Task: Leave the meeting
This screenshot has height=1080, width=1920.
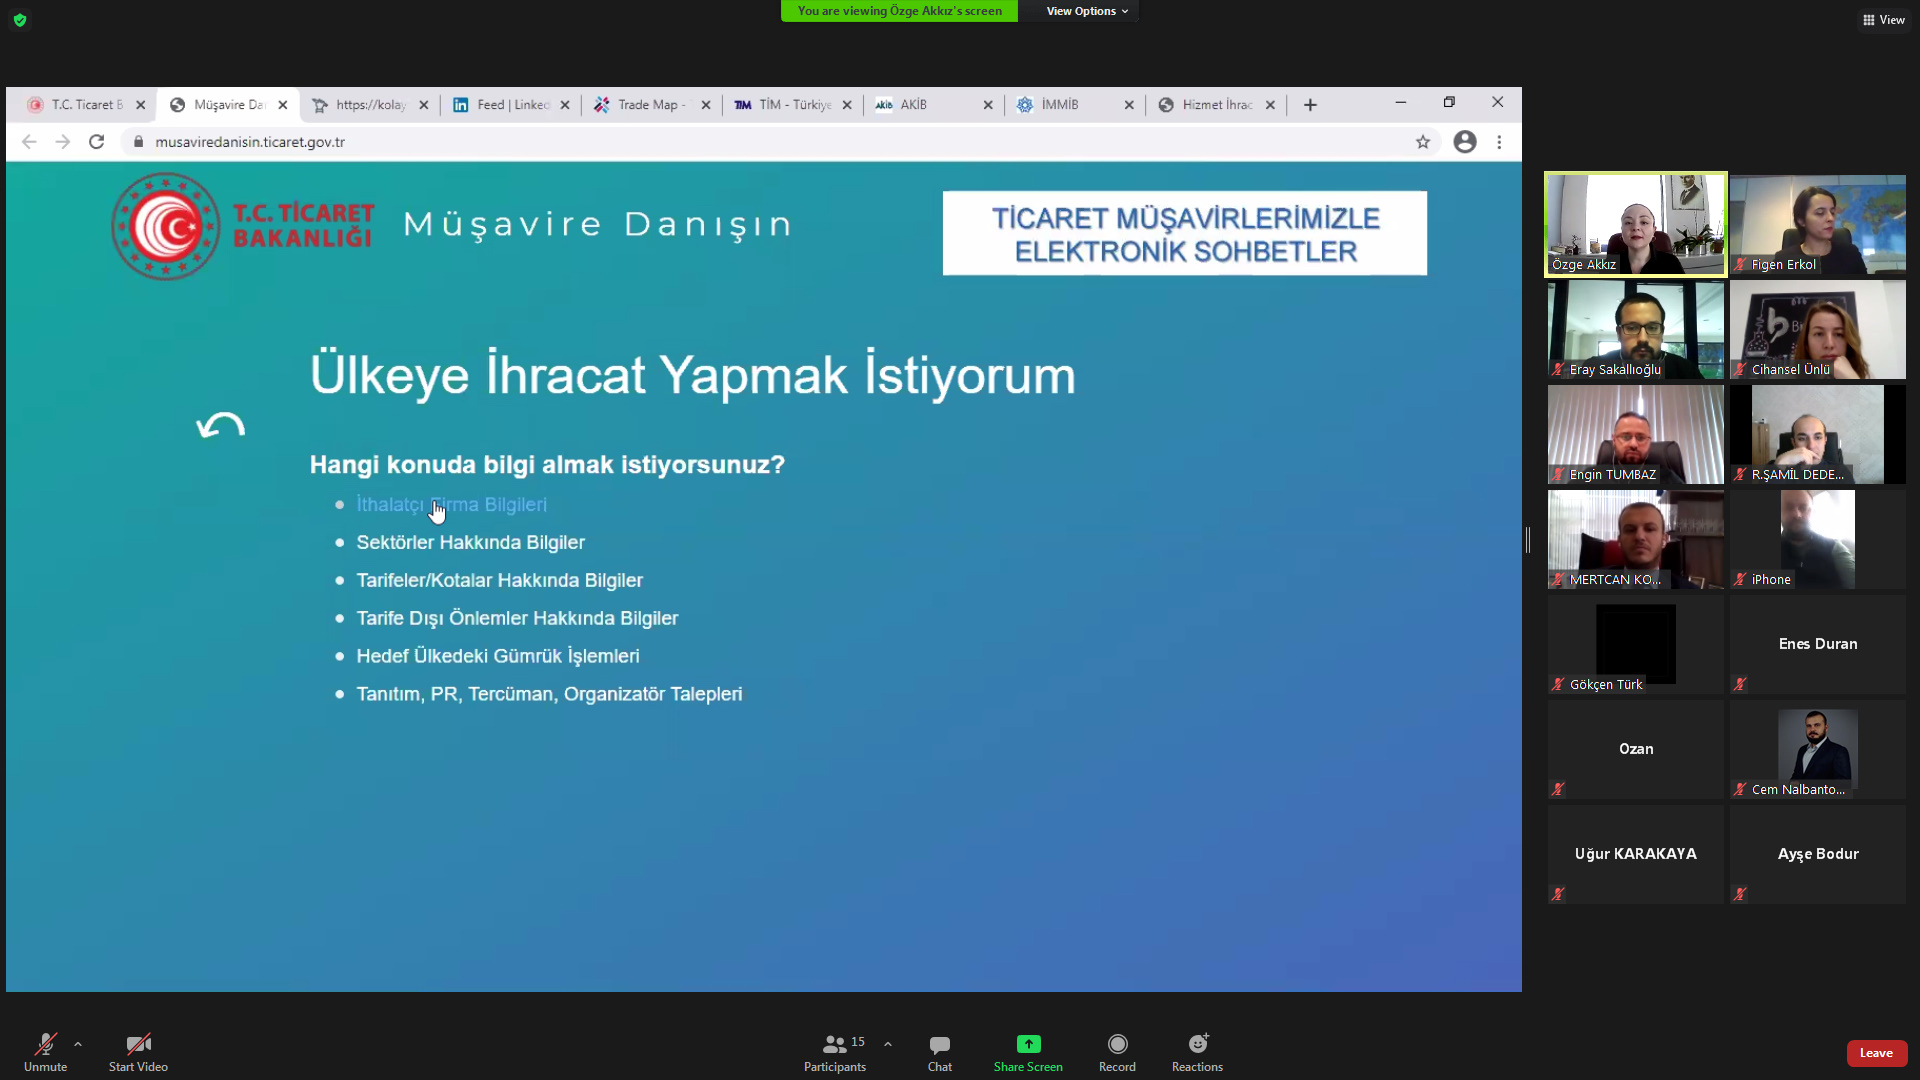Action: [x=1876, y=1053]
